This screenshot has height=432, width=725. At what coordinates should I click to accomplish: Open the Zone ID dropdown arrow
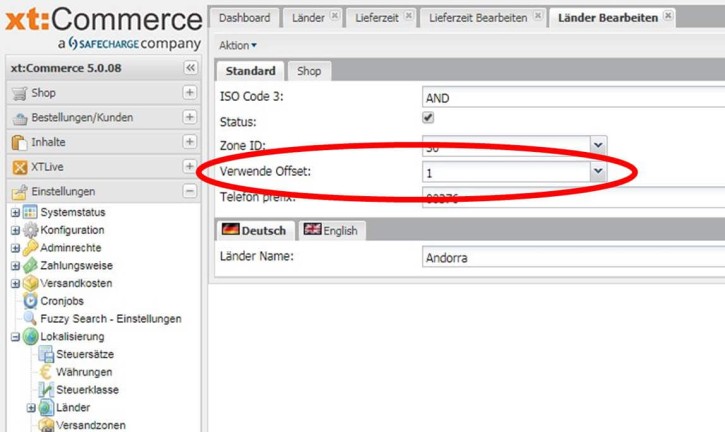(598, 145)
